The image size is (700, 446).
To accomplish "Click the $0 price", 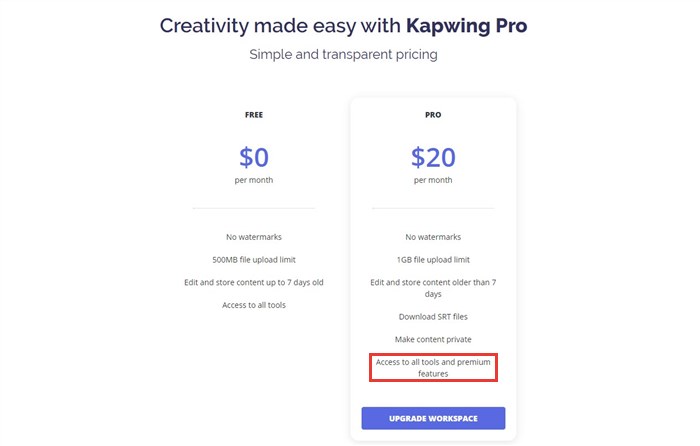I will (254, 157).
